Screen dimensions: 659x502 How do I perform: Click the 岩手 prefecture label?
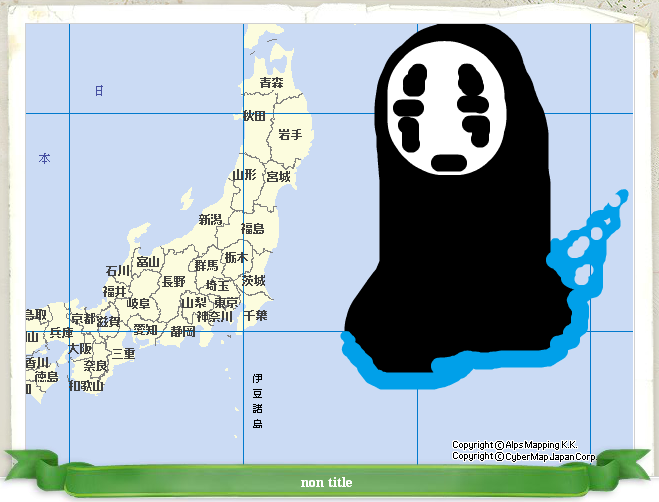pos(290,135)
